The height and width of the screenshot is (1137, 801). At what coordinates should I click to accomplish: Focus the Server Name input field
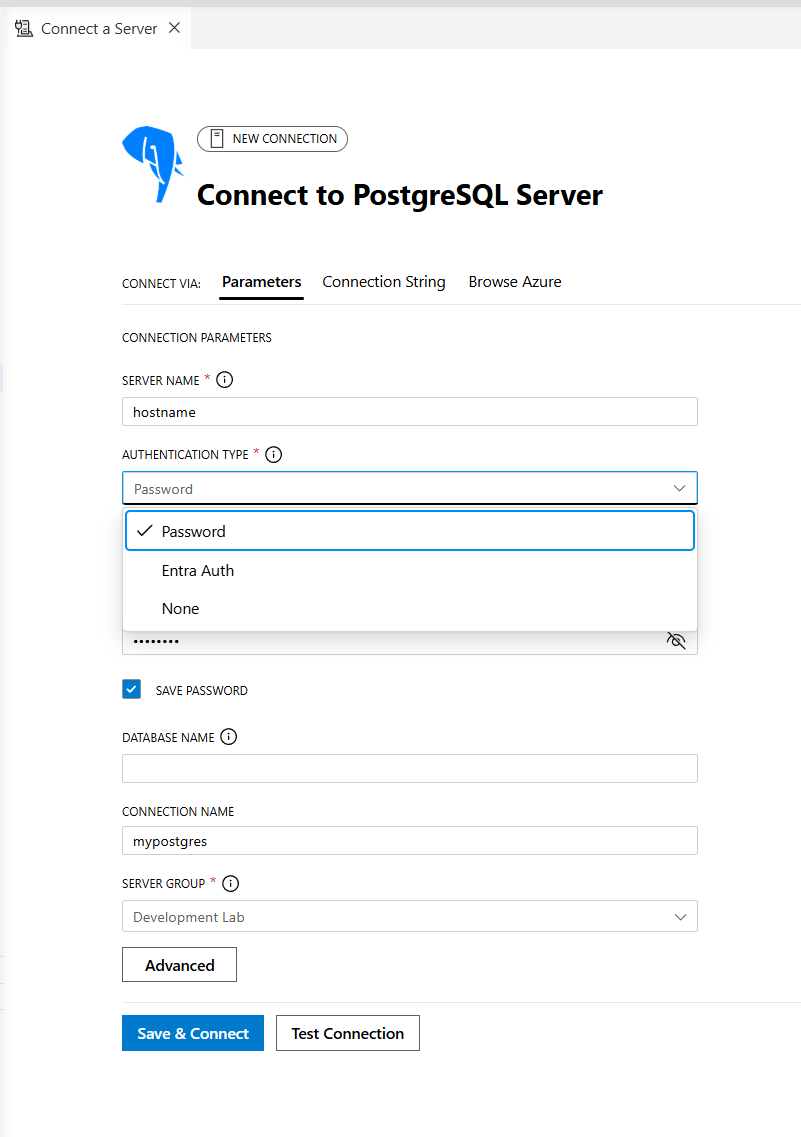click(x=410, y=412)
